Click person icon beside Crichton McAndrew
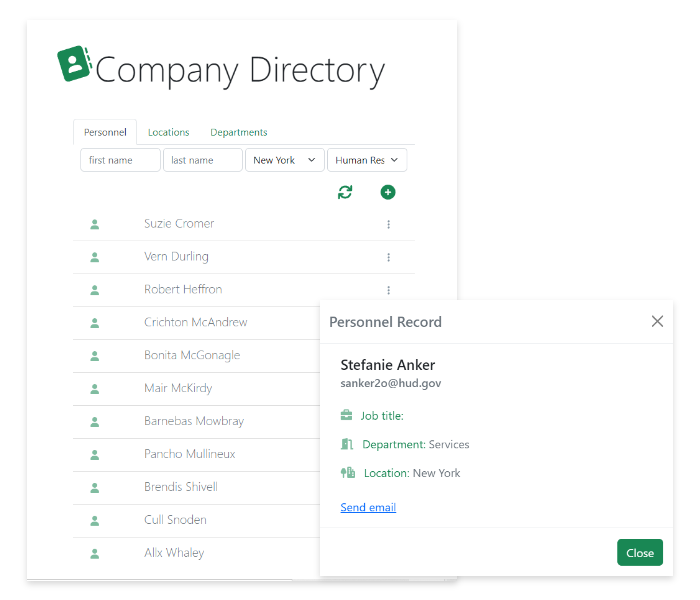 [95, 323]
